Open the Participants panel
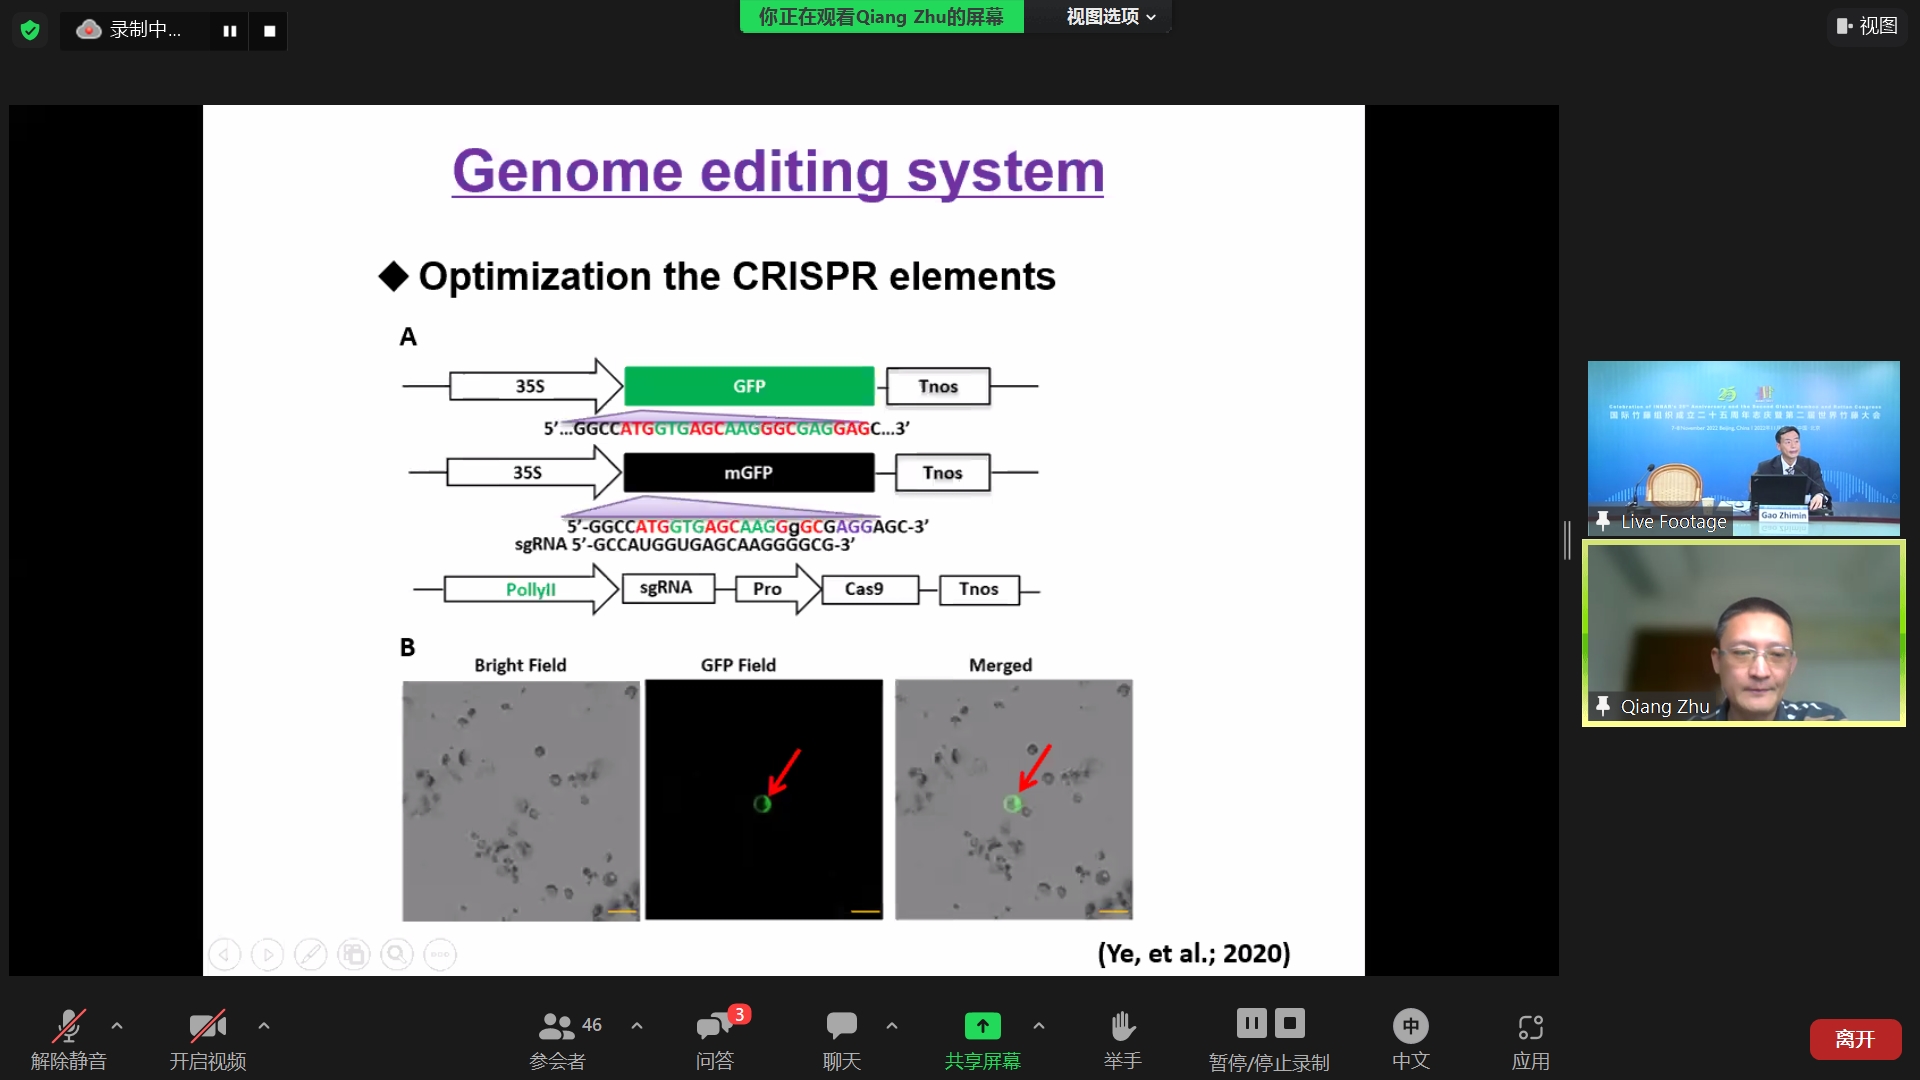 (557, 1038)
